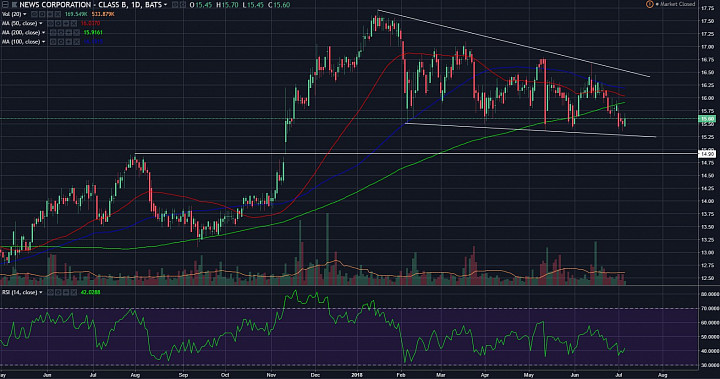This screenshot has height=379, width=720.
Task: Remove the MA (100, close) indicator
Action: point(76,42)
